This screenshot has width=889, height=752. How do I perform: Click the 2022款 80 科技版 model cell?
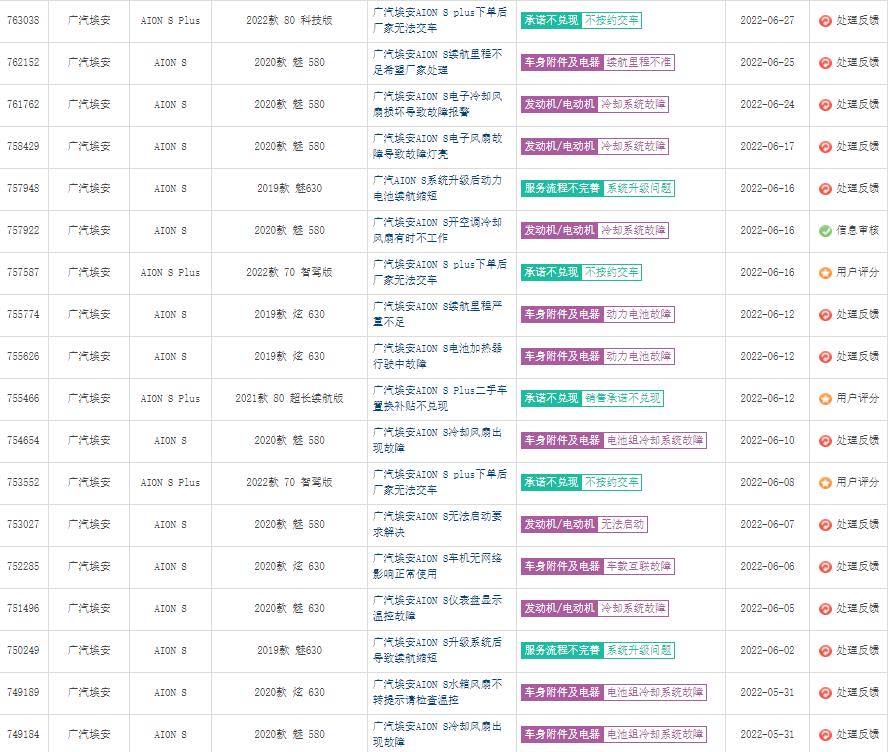289,20
